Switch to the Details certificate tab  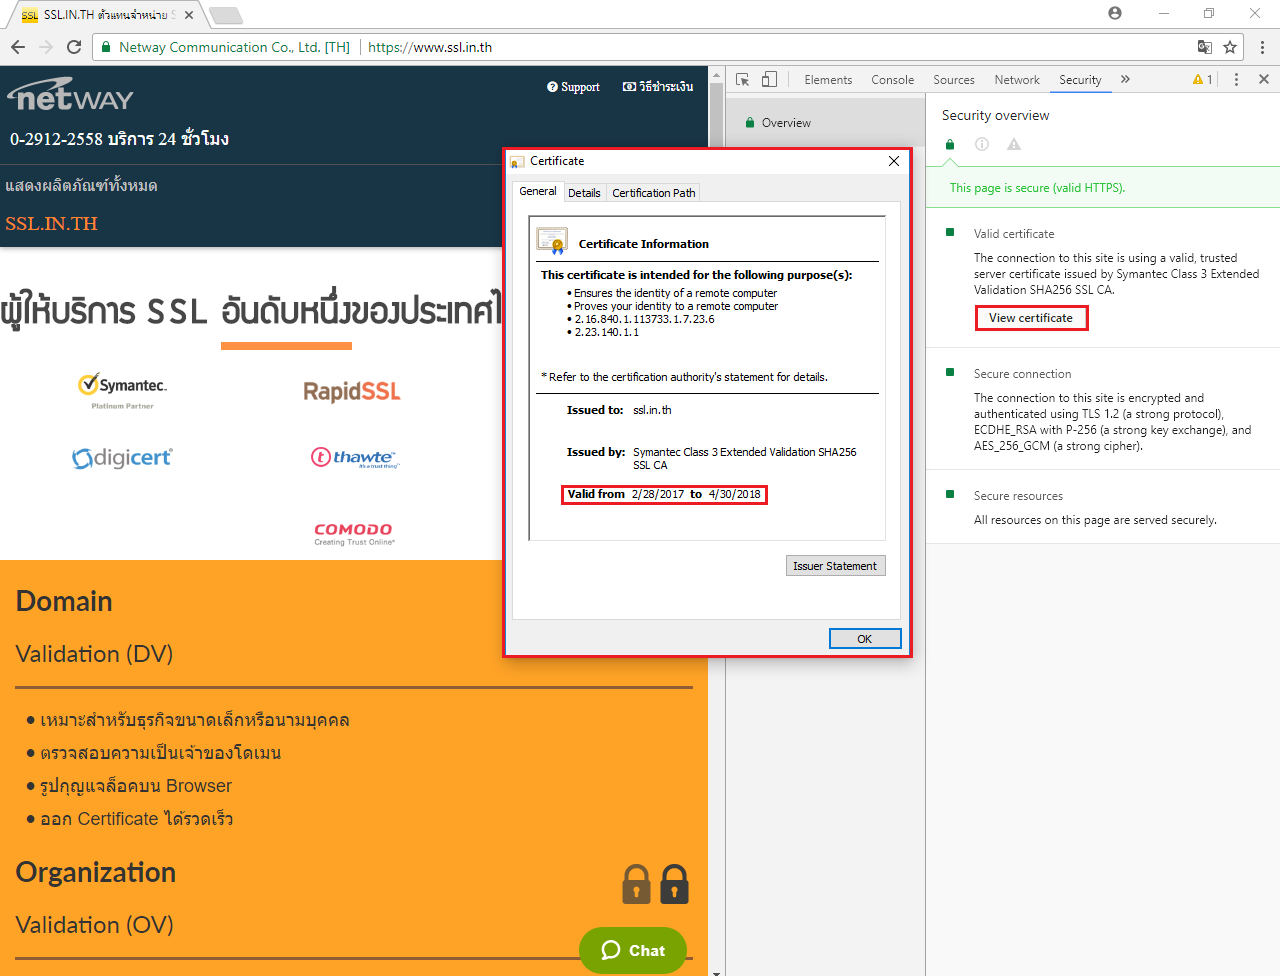point(584,193)
